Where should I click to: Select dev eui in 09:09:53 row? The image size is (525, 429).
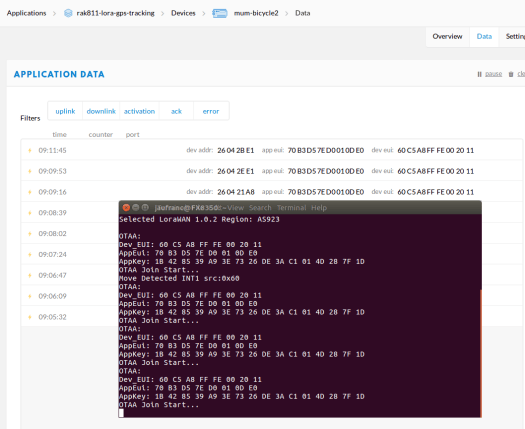click(x=436, y=171)
